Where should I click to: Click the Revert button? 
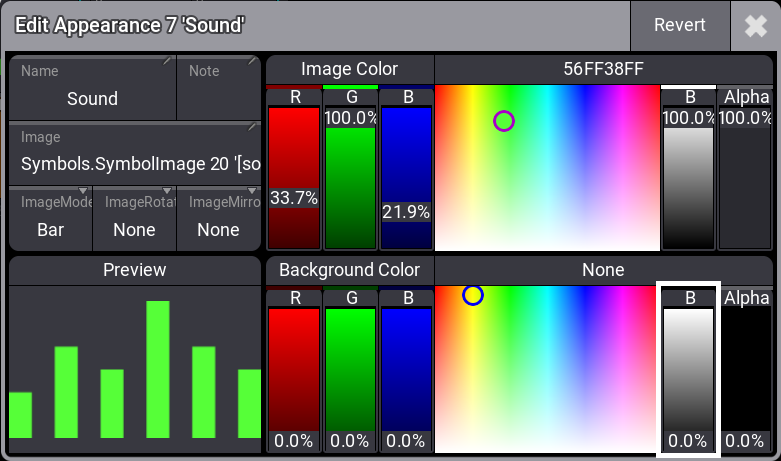(x=679, y=26)
